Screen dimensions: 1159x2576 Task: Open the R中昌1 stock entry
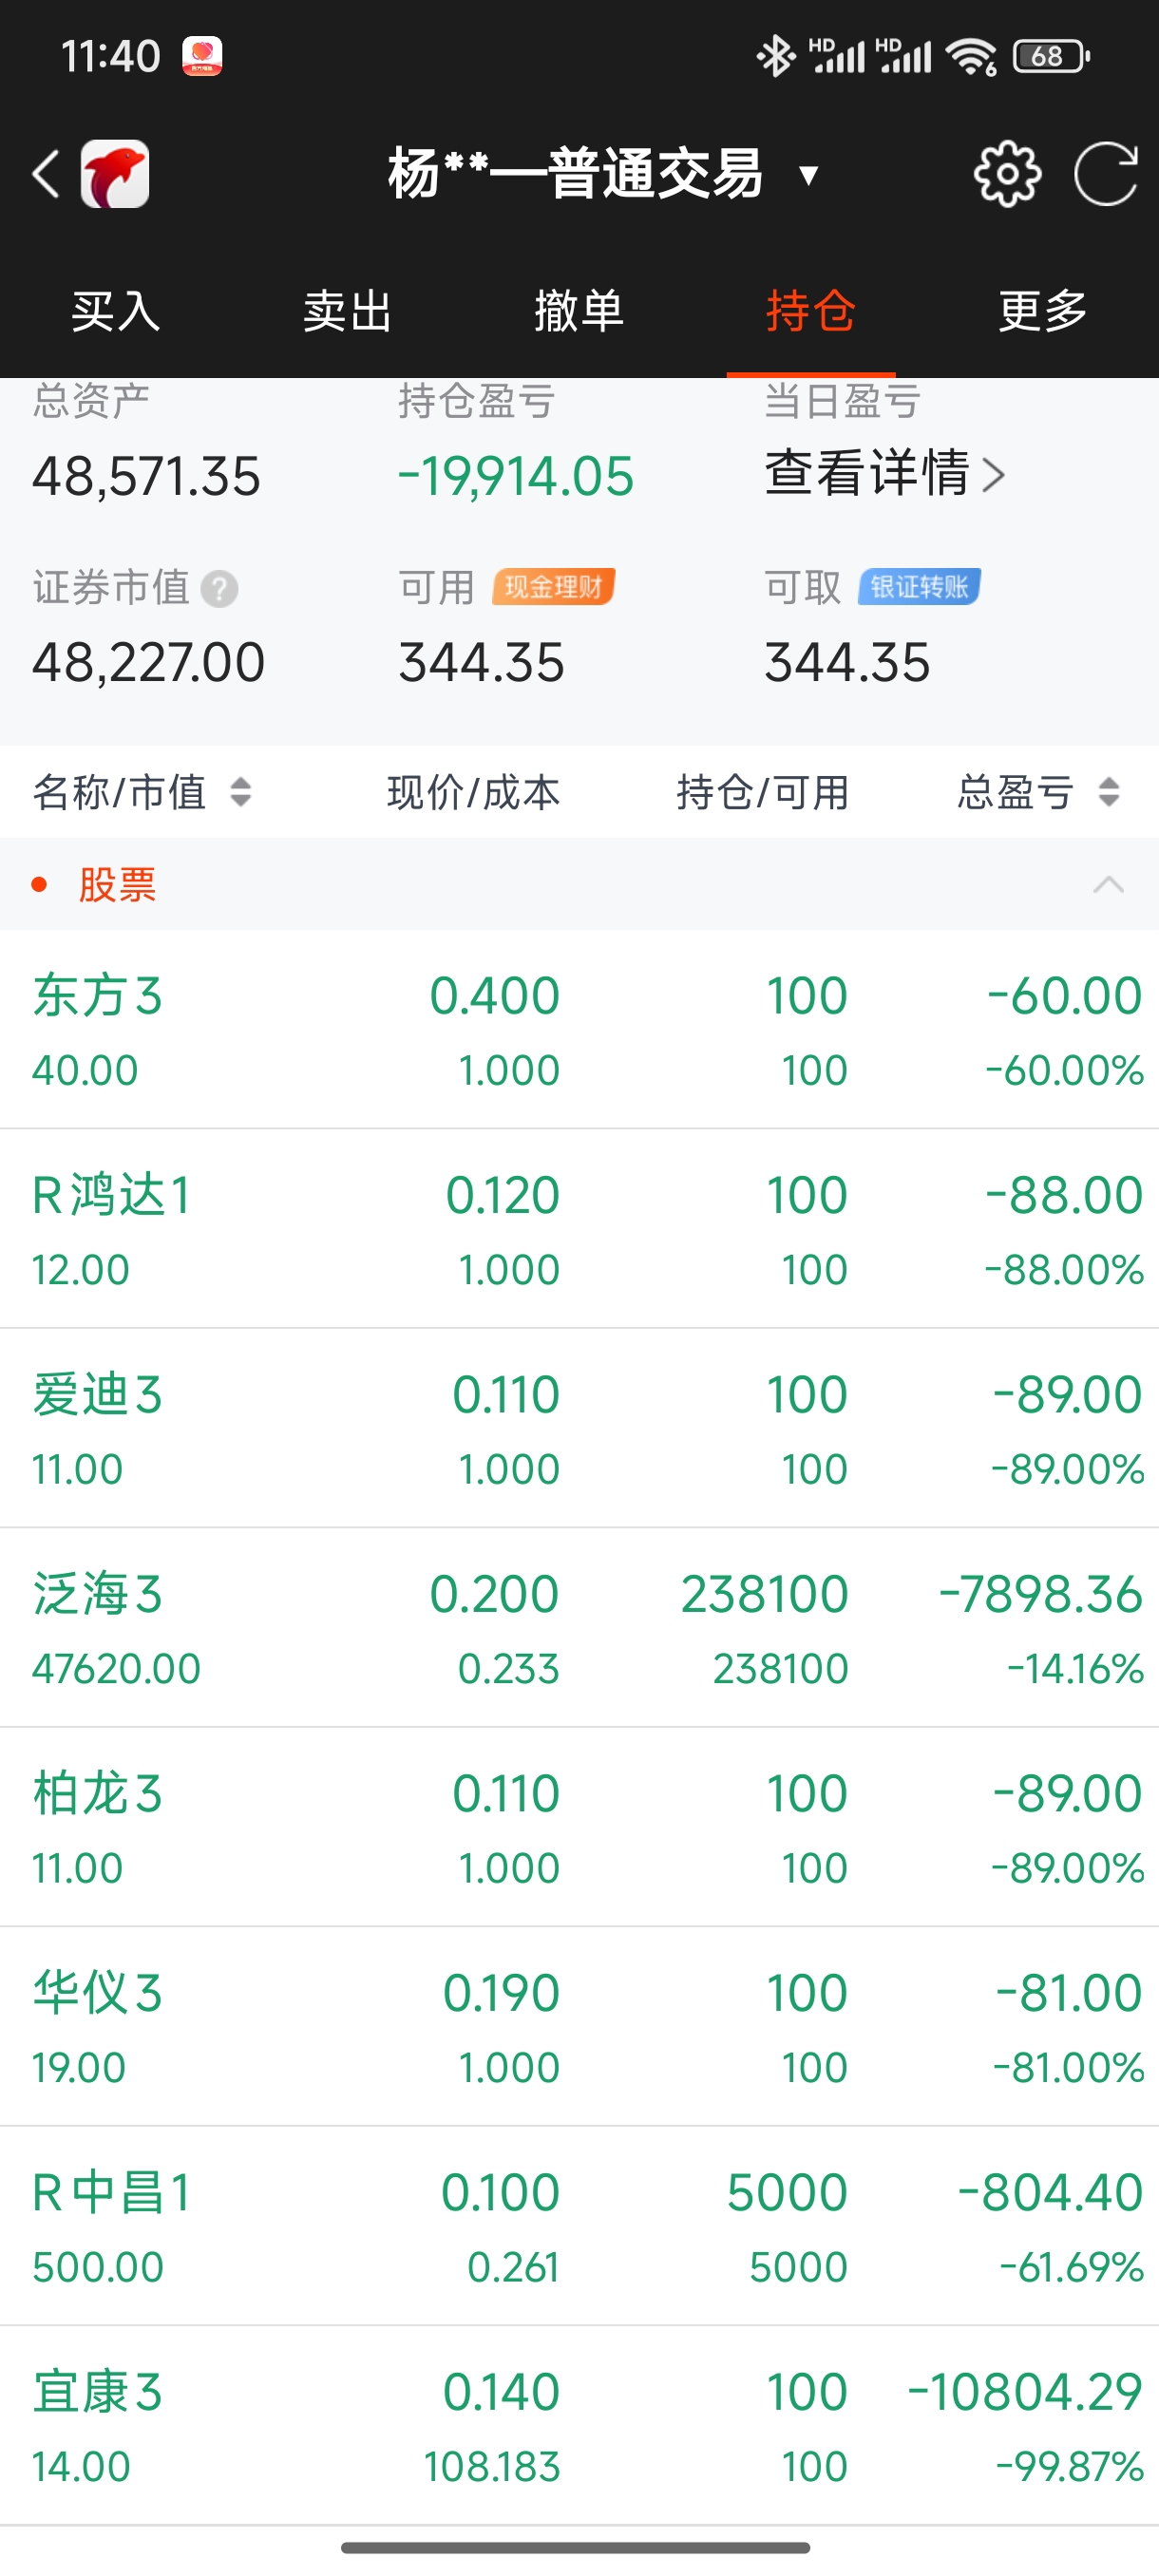579,2227
